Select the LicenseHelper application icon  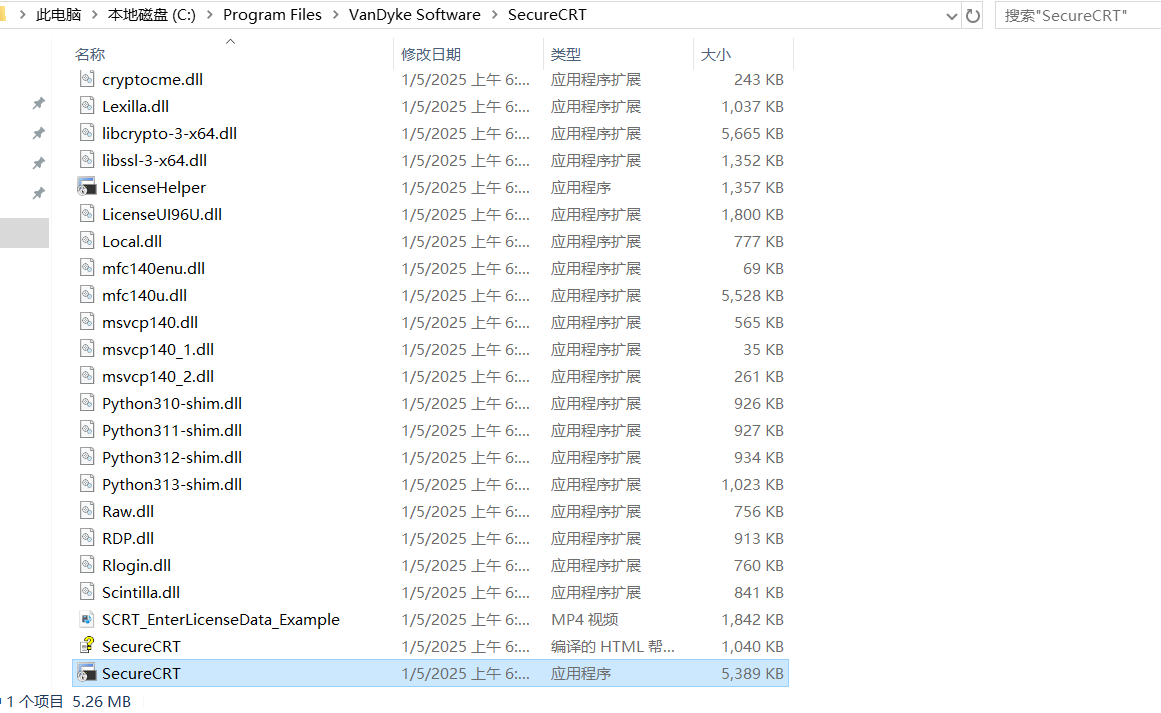click(x=87, y=187)
